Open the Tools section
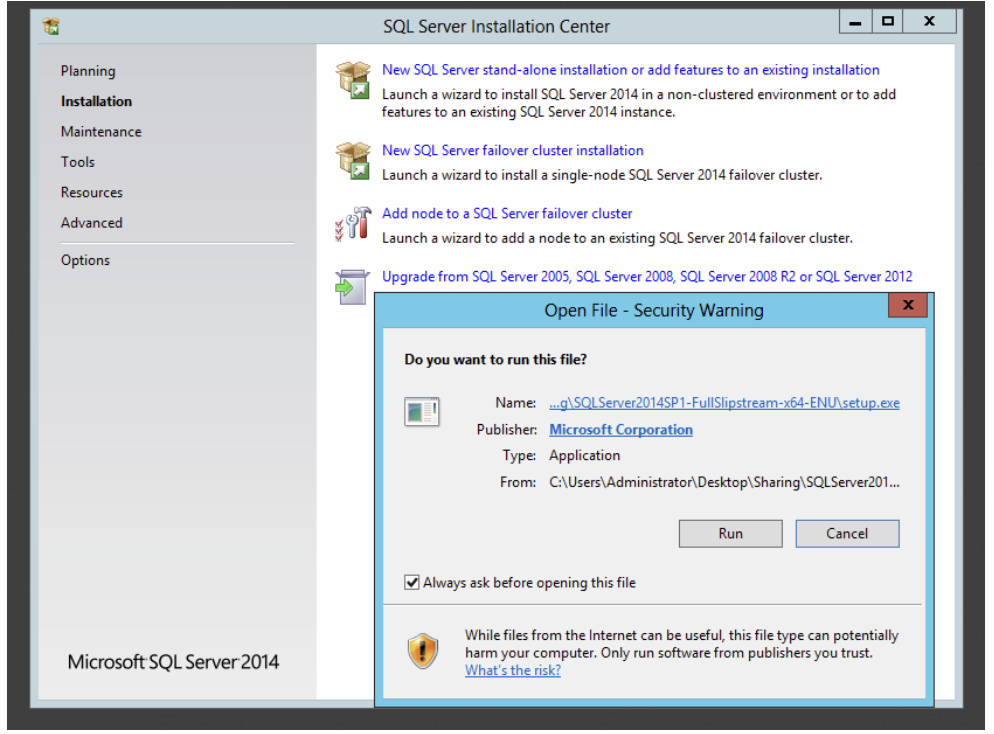Image resolution: width=994 pixels, height=734 pixels. point(78,162)
